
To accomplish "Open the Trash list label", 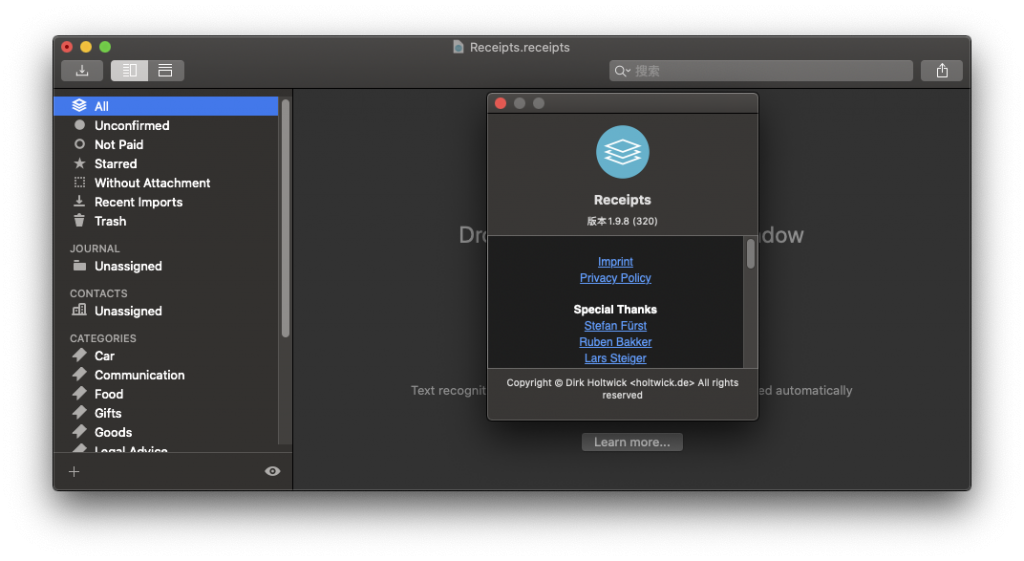I will point(110,221).
